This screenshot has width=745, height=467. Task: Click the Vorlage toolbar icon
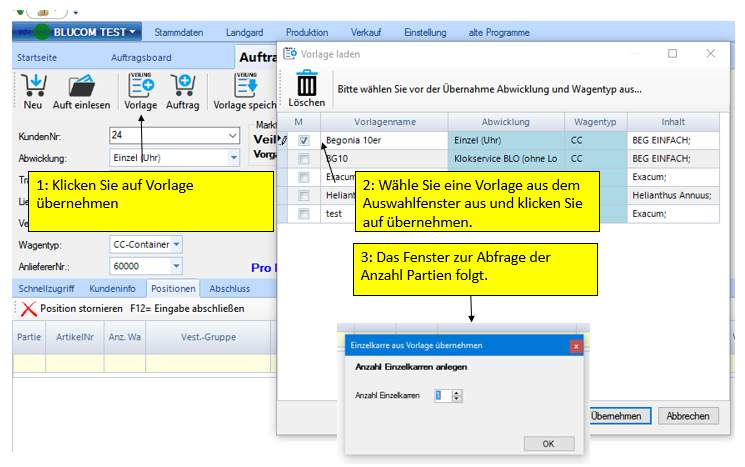click(x=140, y=85)
